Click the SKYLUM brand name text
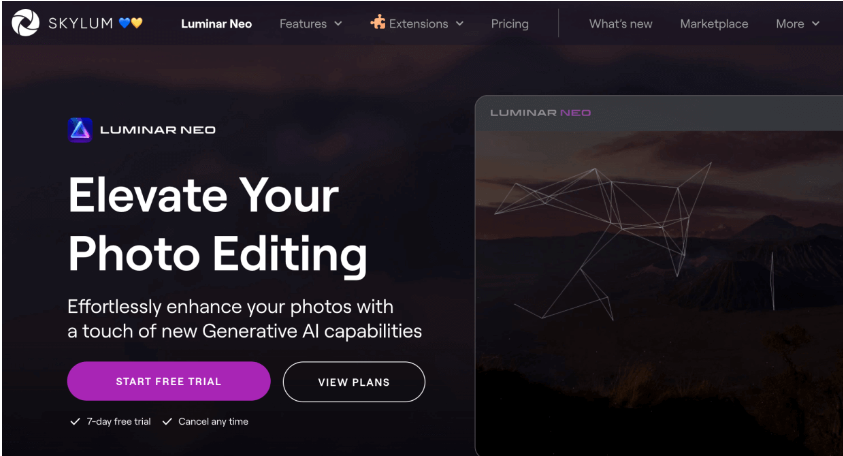The width and height of the screenshot is (843, 456). 81,23
